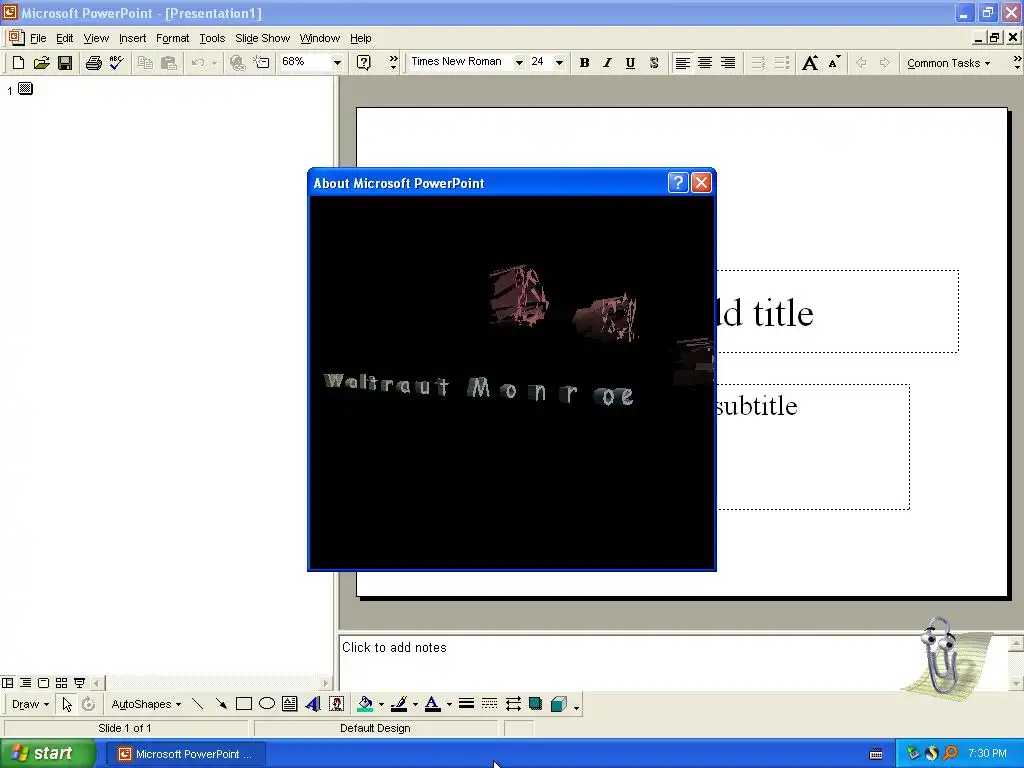The height and width of the screenshot is (768, 1024).
Task: Expand Standard toolbar More Buttons chevron
Action: pos(392,62)
